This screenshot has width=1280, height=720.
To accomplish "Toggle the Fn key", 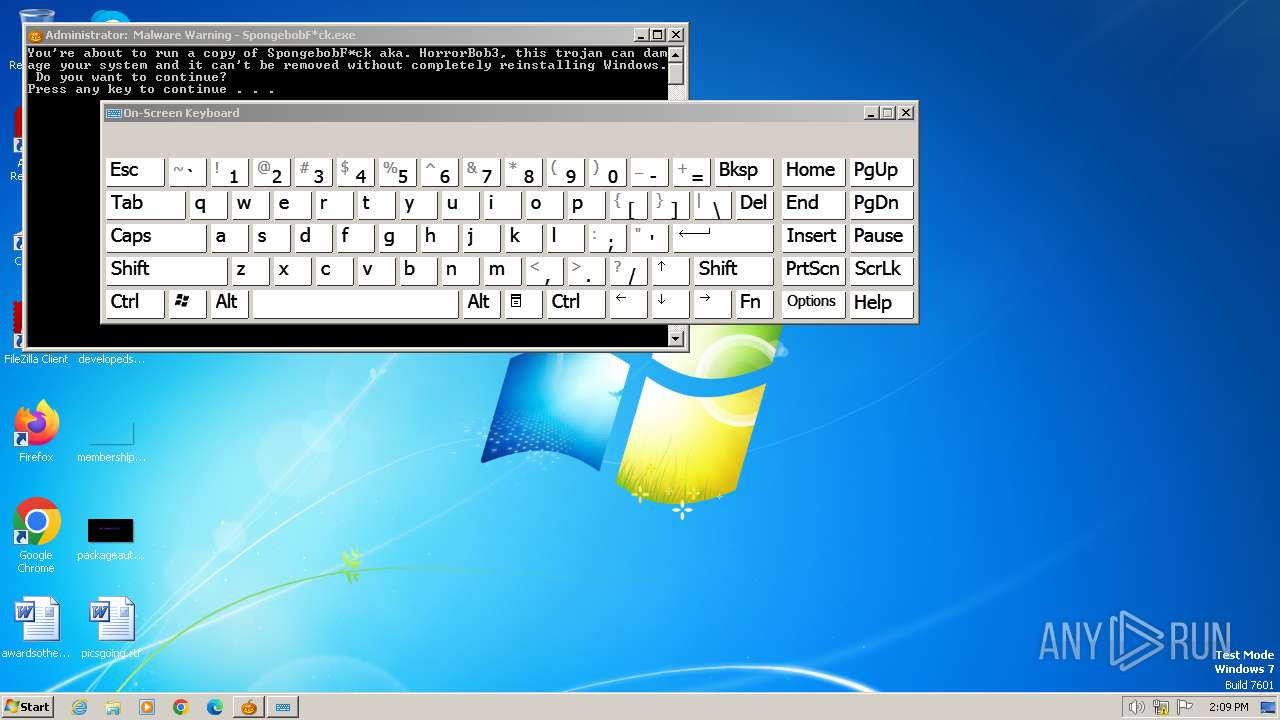I will click(x=754, y=303).
